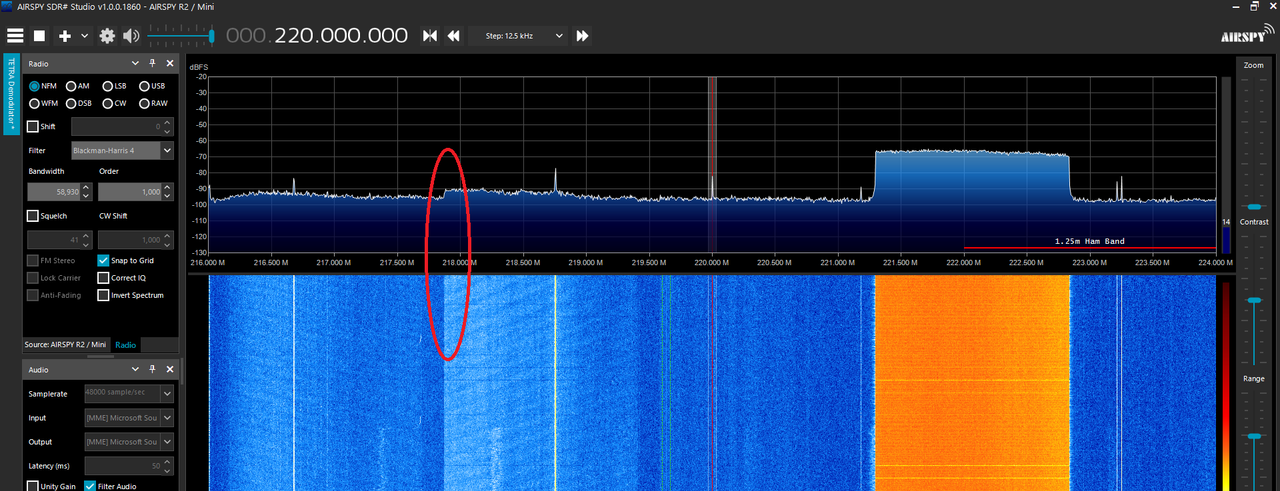1280x491 pixels.
Task: Step frequency down with the rewind arrows
Action: point(453,36)
